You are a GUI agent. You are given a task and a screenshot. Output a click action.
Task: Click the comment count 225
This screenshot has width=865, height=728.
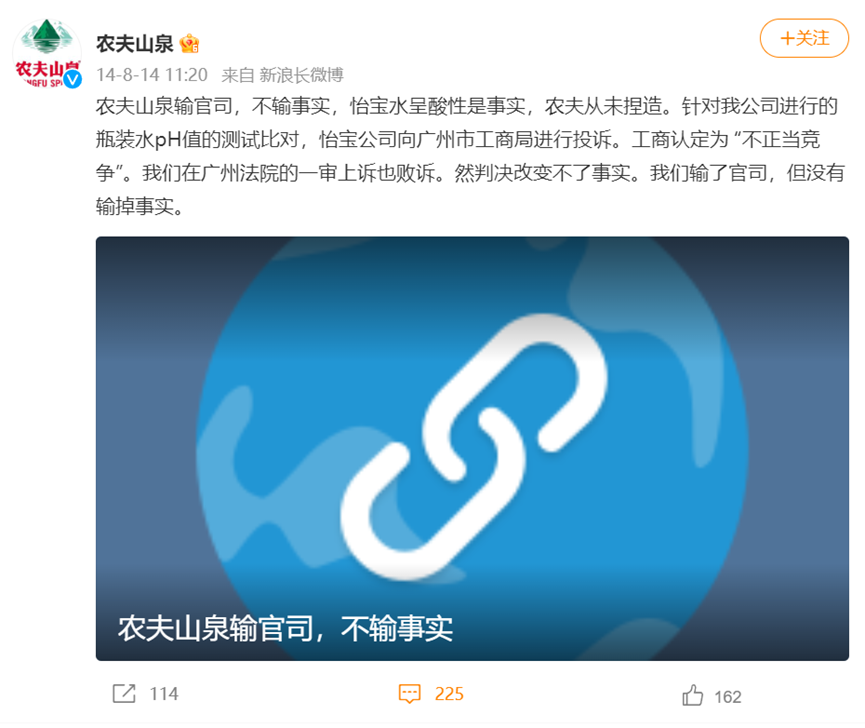click(449, 694)
